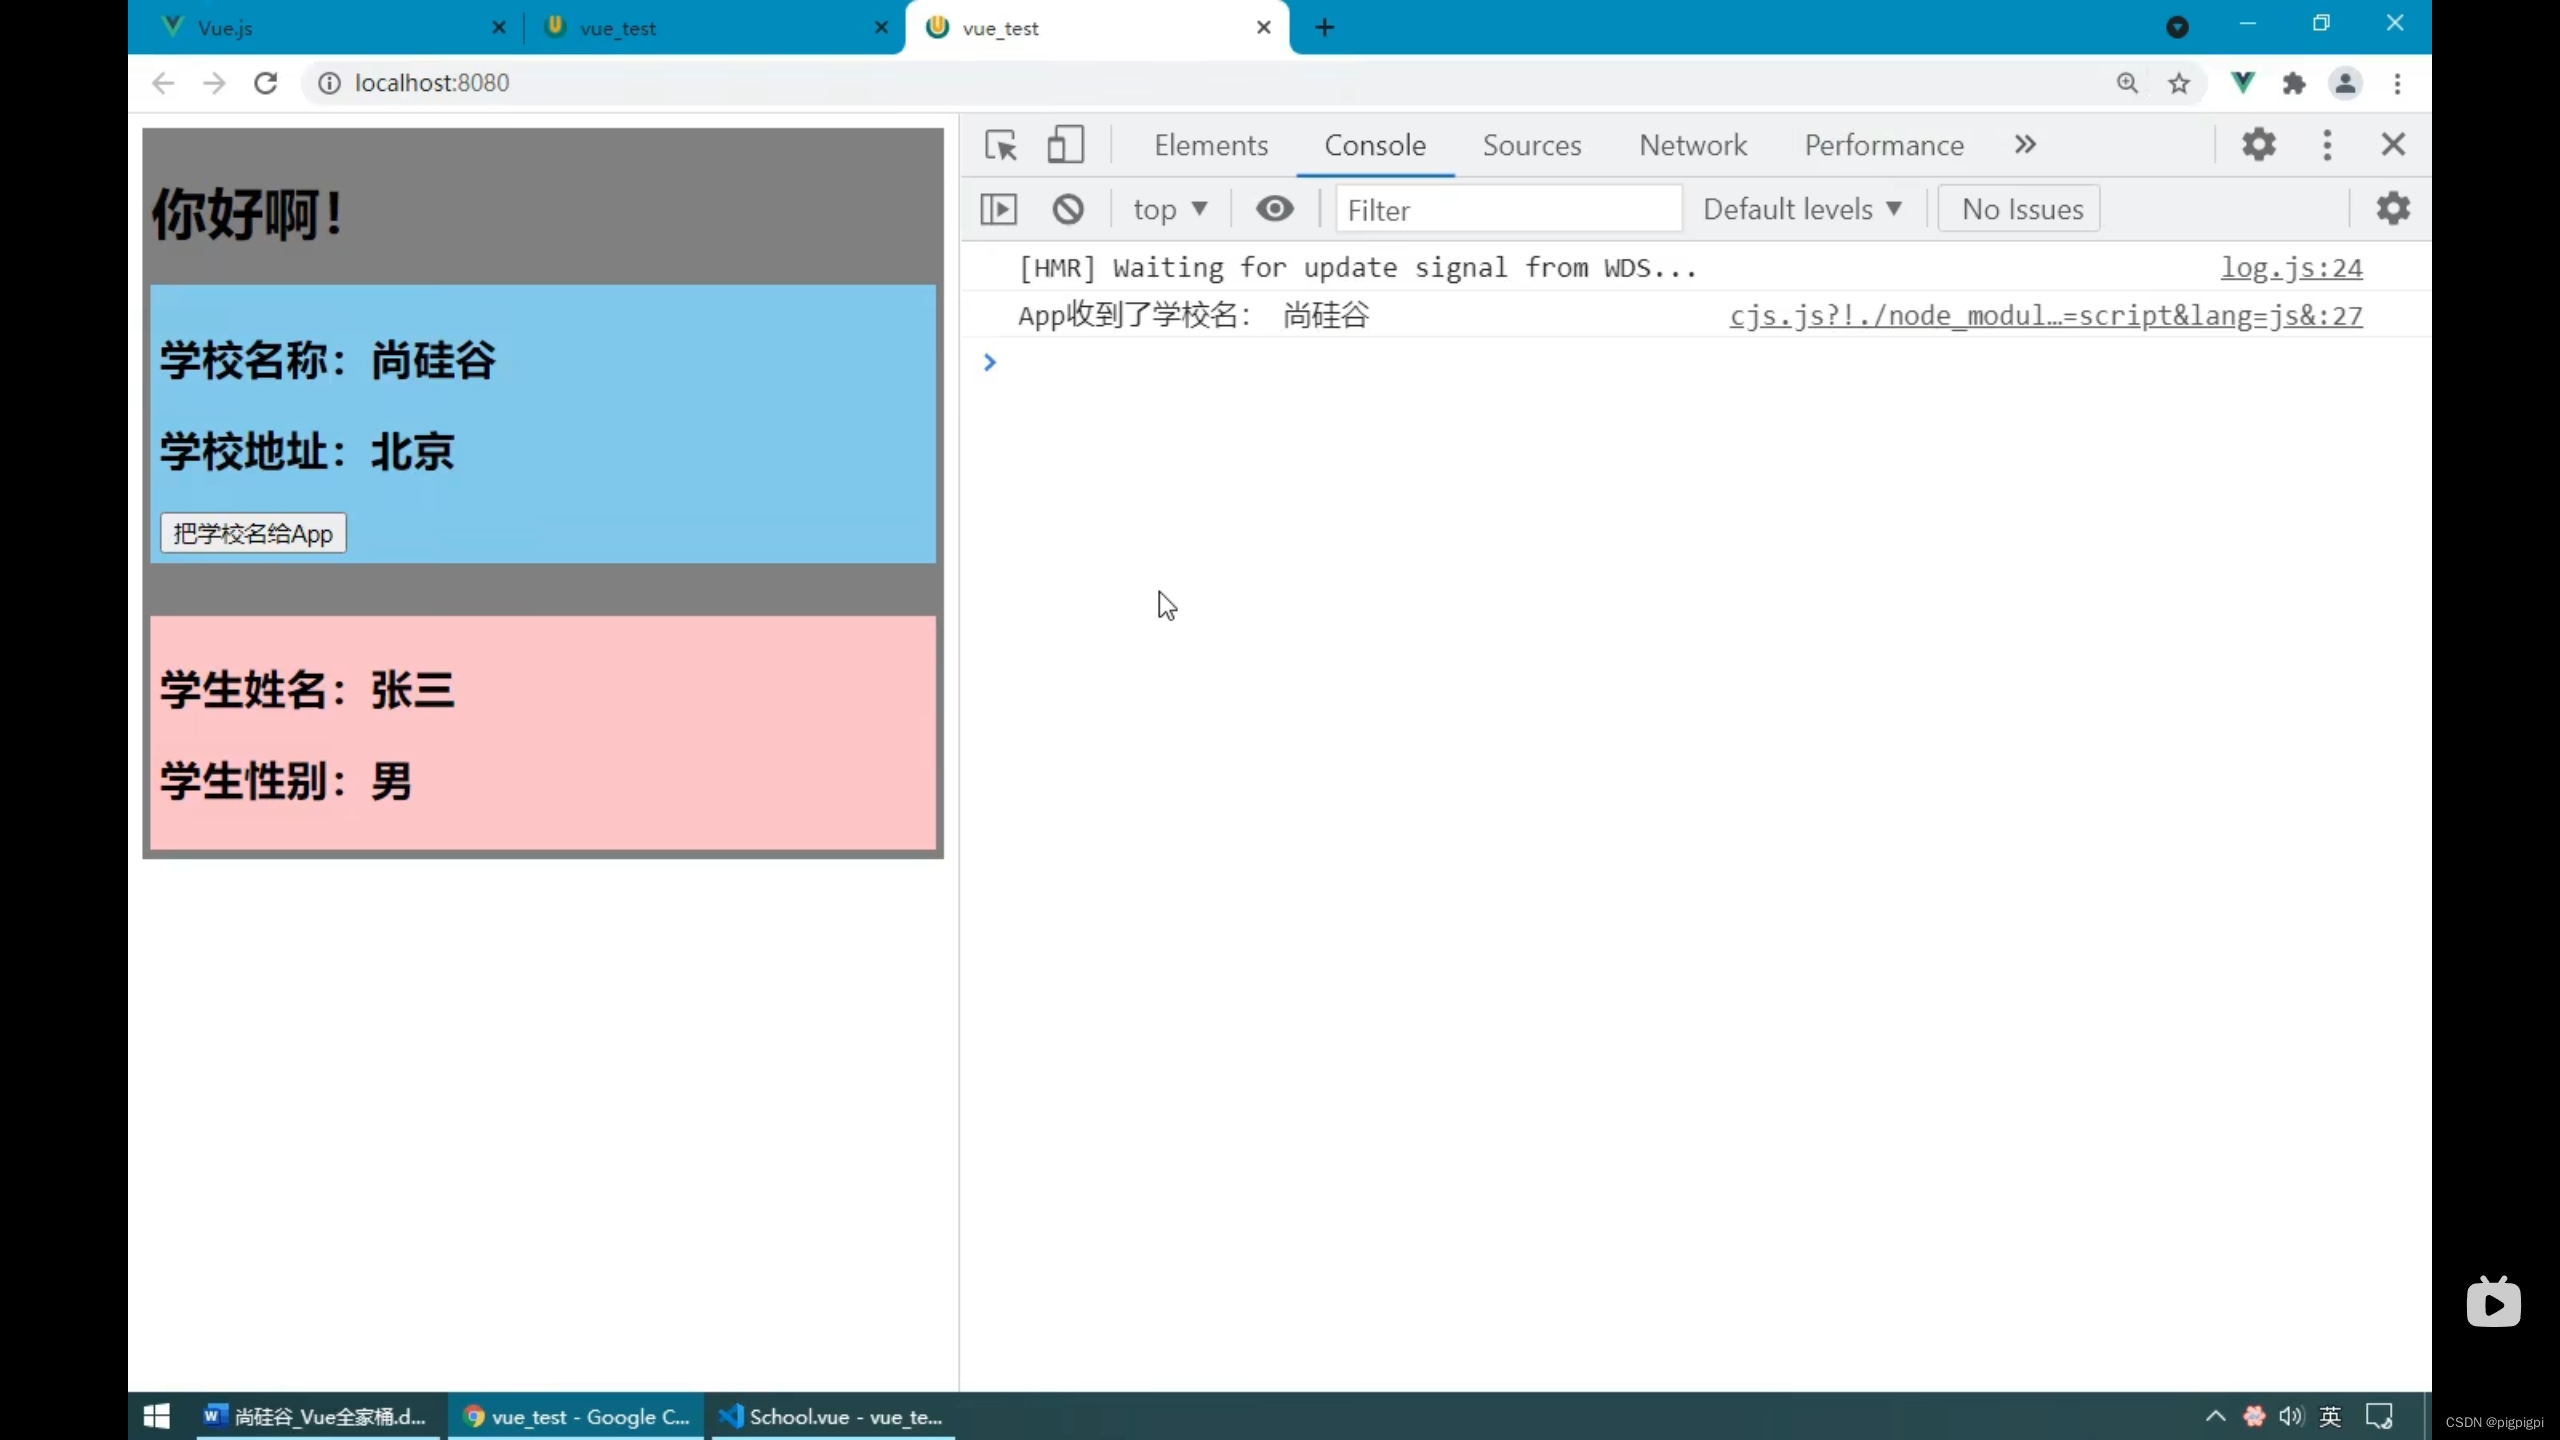The height and width of the screenshot is (1440, 2560).
Task: Click the clear console icon
Action: (1069, 209)
